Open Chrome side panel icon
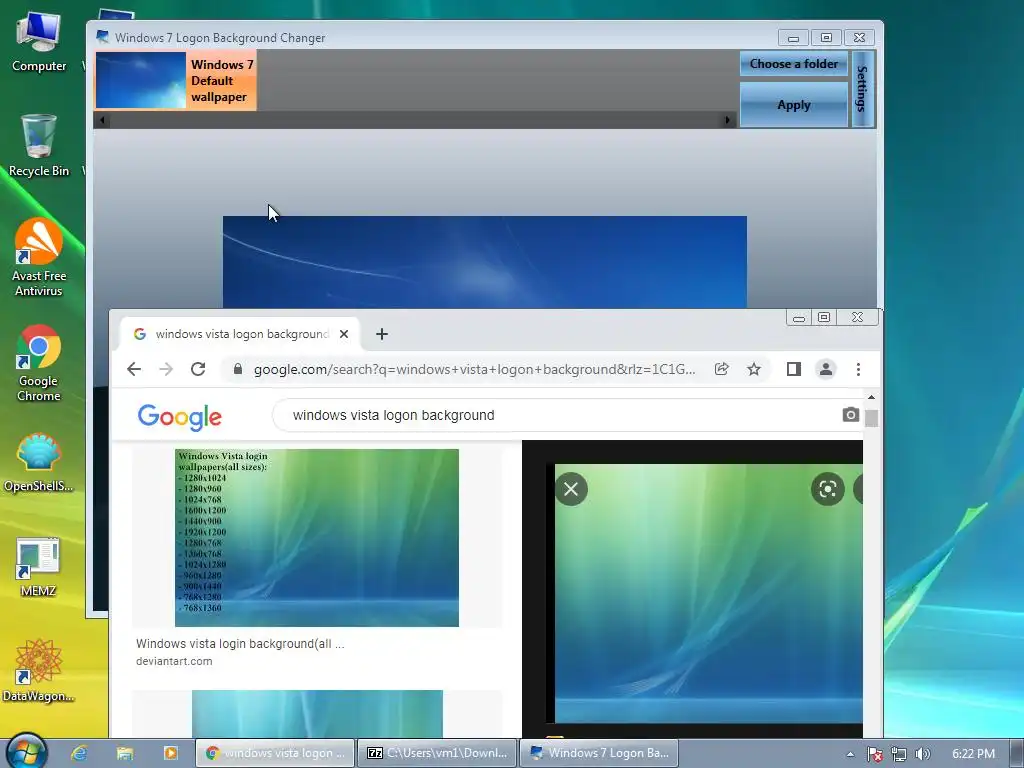The width and height of the screenshot is (1024, 768). pos(793,369)
